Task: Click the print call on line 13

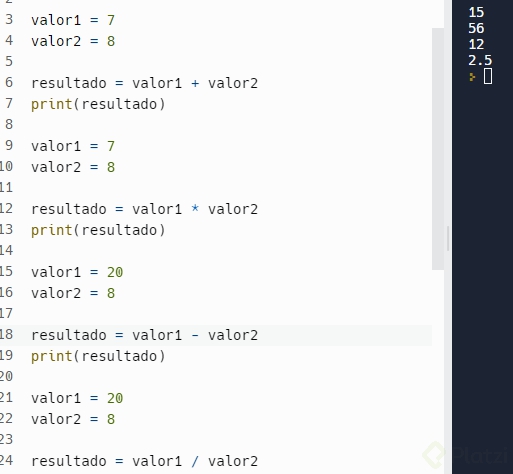Action: pyautogui.click(x=98, y=231)
